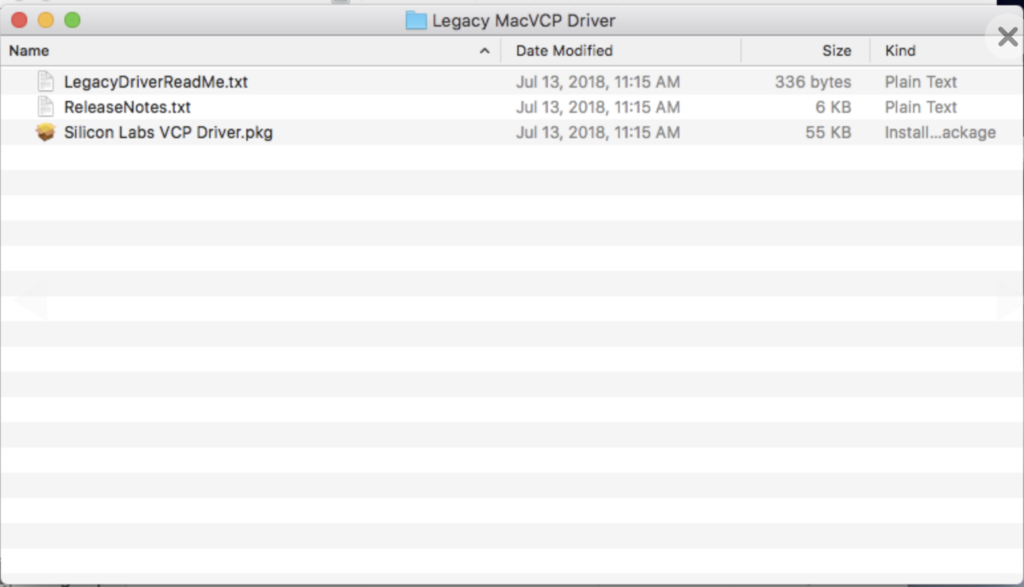The height and width of the screenshot is (587, 1024).
Task: Click the green zoom window button
Action: (x=72, y=20)
